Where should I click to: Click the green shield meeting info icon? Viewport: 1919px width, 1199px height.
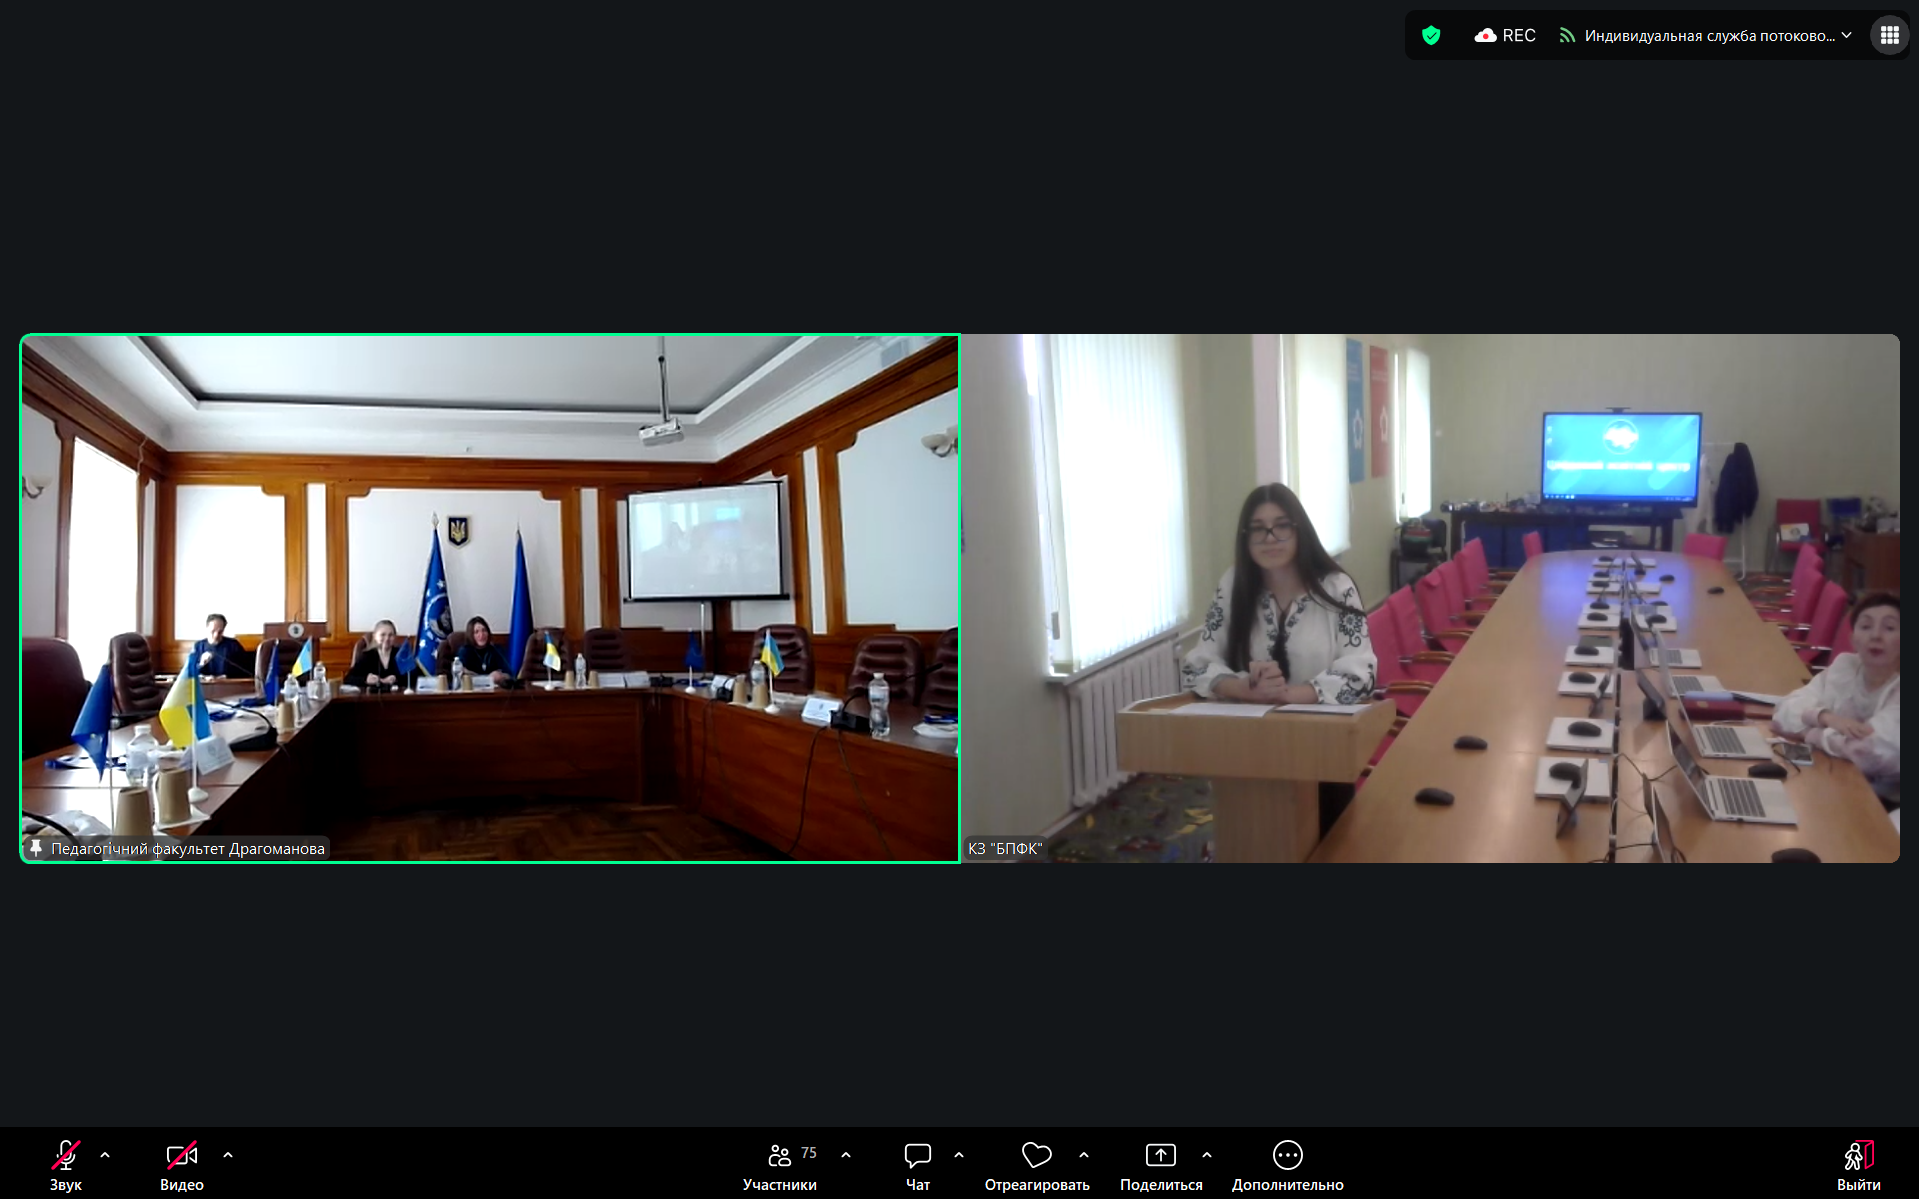click(x=1431, y=36)
